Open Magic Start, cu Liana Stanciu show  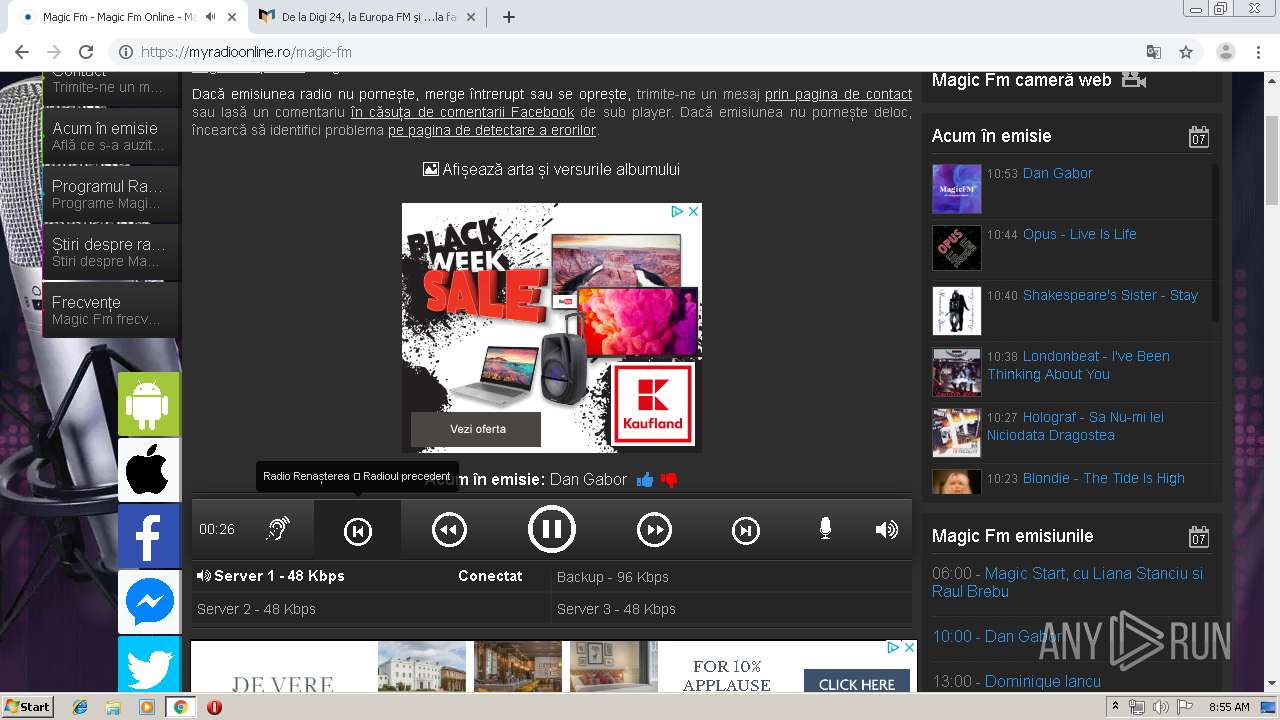1068,582
